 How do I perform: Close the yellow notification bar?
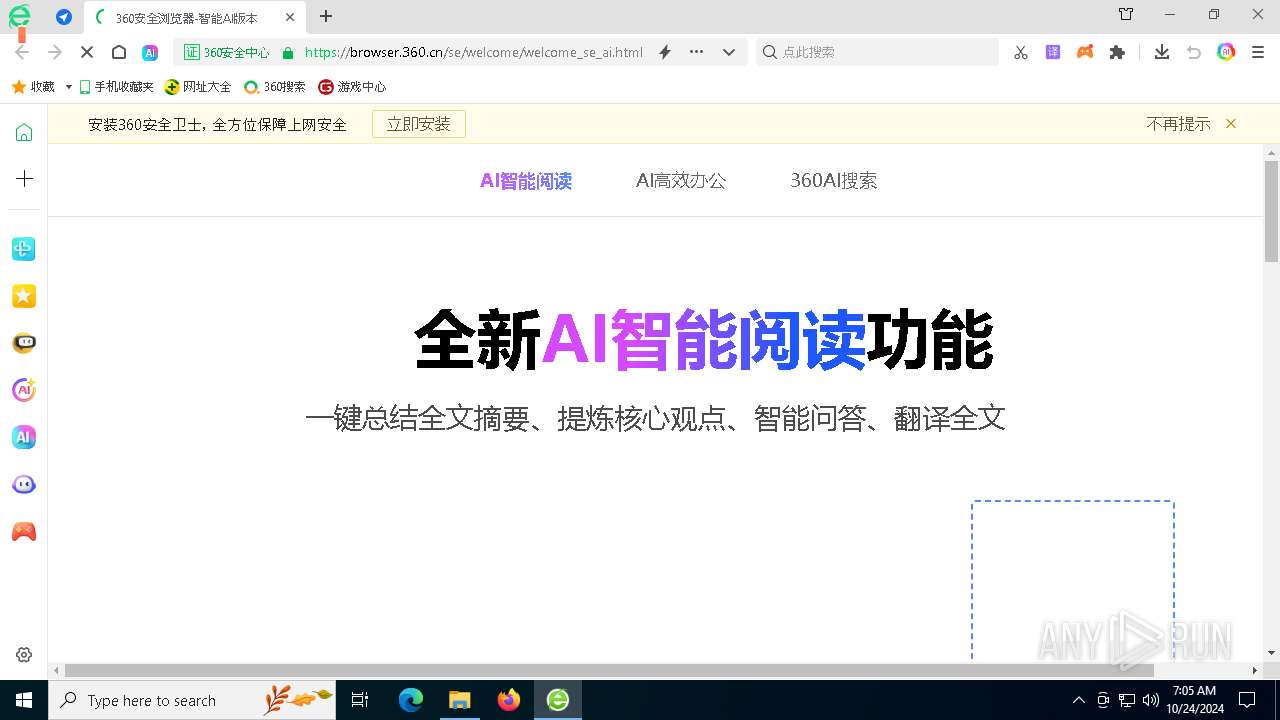tap(1231, 124)
